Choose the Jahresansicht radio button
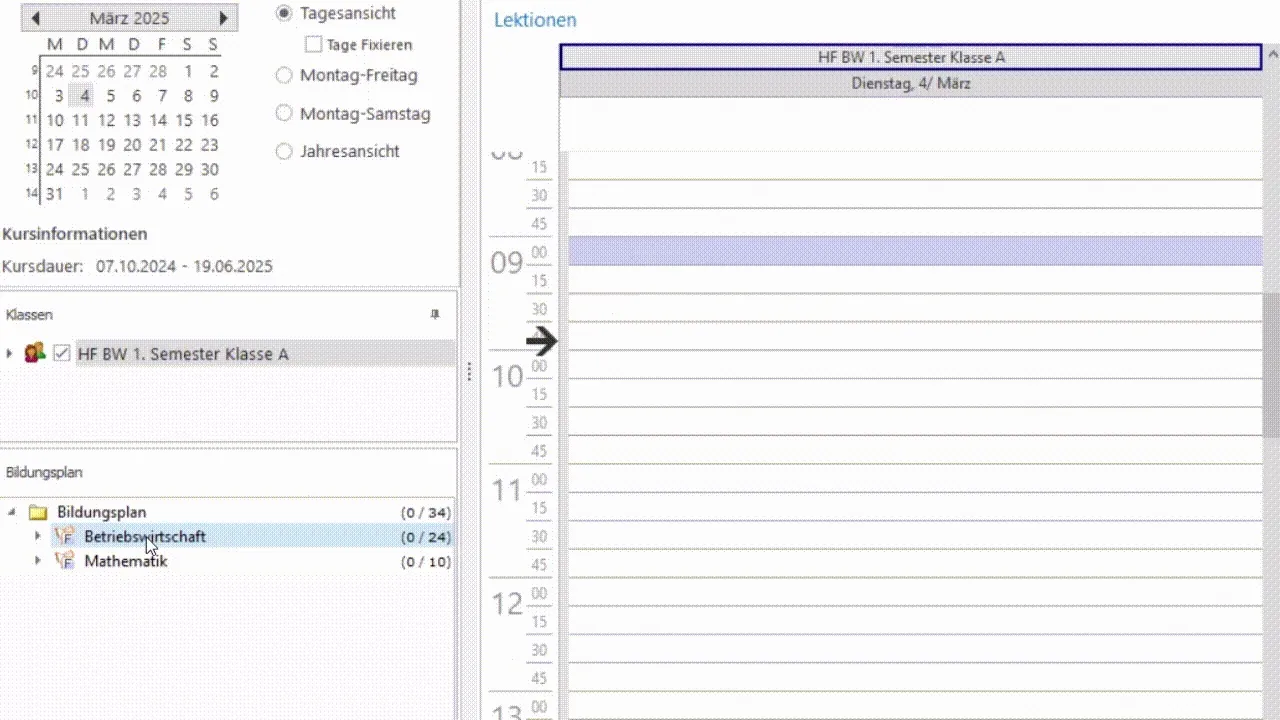The height and width of the screenshot is (720, 1280). point(284,152)
